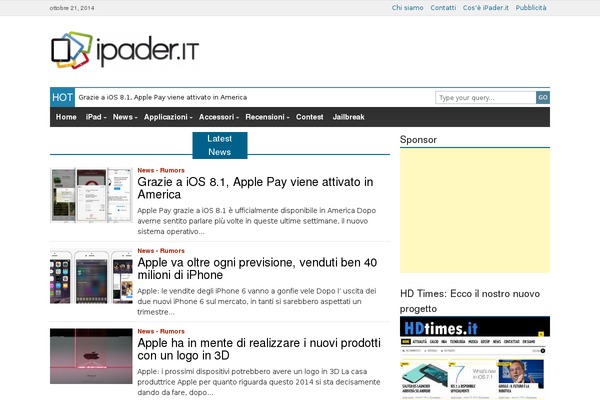Open the Contatti page link

click(443, 8)
